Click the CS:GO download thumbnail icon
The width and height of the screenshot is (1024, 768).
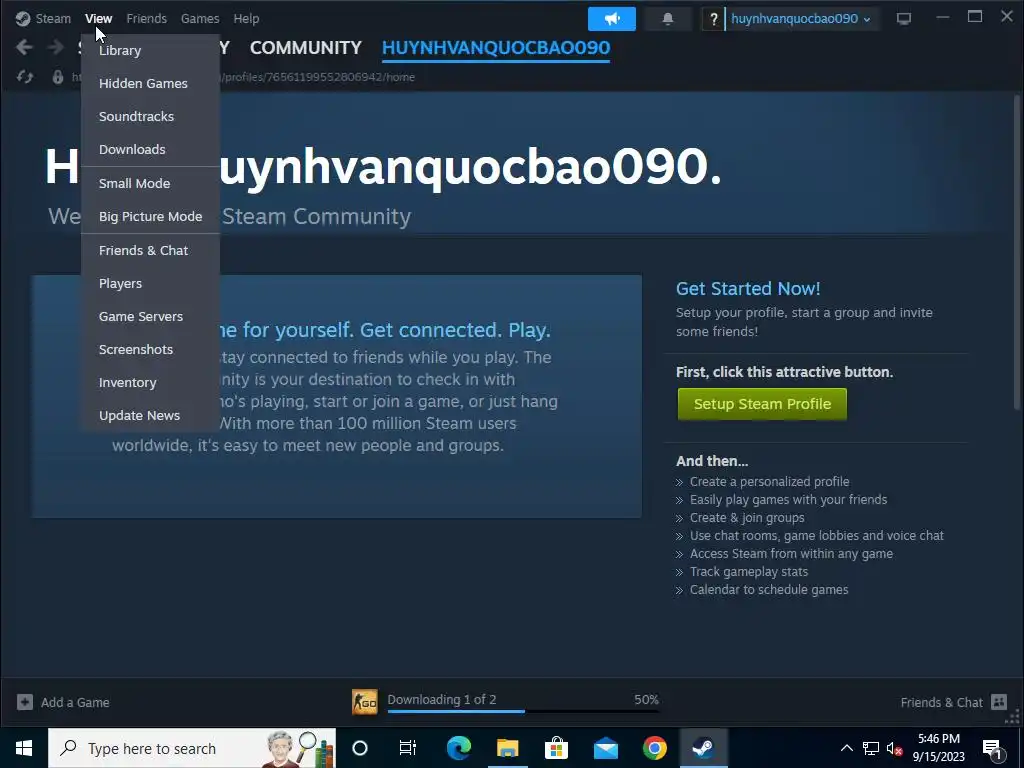coord(364,702)
